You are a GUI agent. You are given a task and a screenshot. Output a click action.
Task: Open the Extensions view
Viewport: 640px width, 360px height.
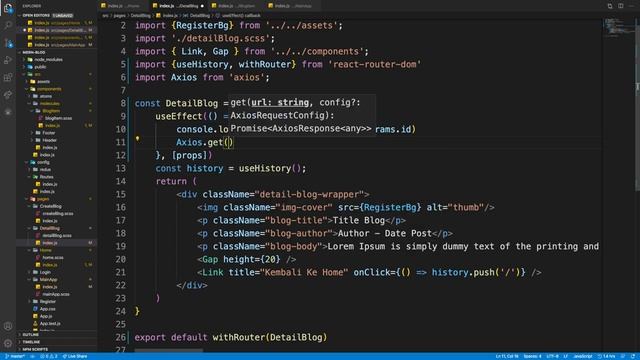pyautogui.click(x=8, y=77)
